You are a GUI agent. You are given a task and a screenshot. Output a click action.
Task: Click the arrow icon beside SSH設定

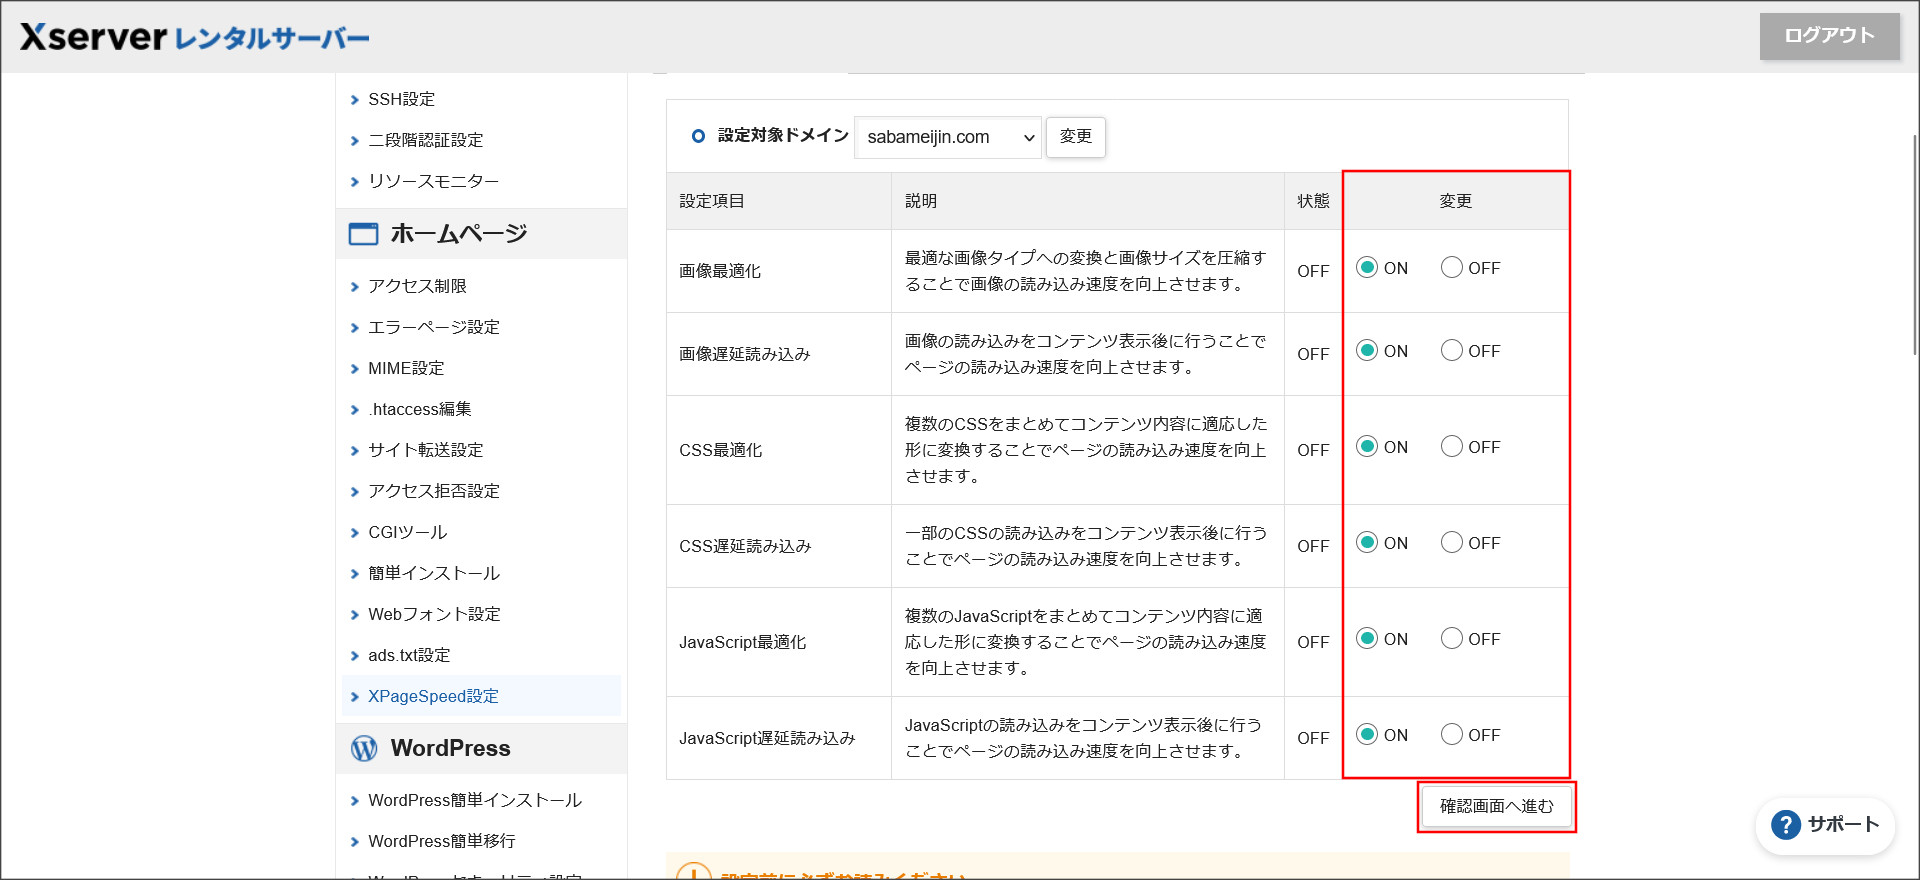tap(354, 100)
